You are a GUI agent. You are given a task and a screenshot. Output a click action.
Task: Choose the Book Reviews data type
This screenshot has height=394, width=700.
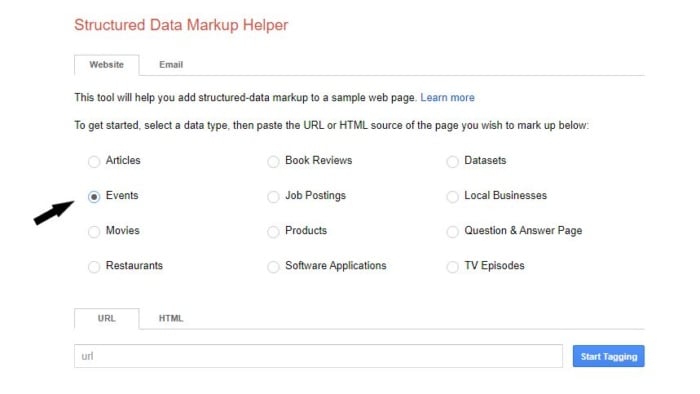click(273, 161)
